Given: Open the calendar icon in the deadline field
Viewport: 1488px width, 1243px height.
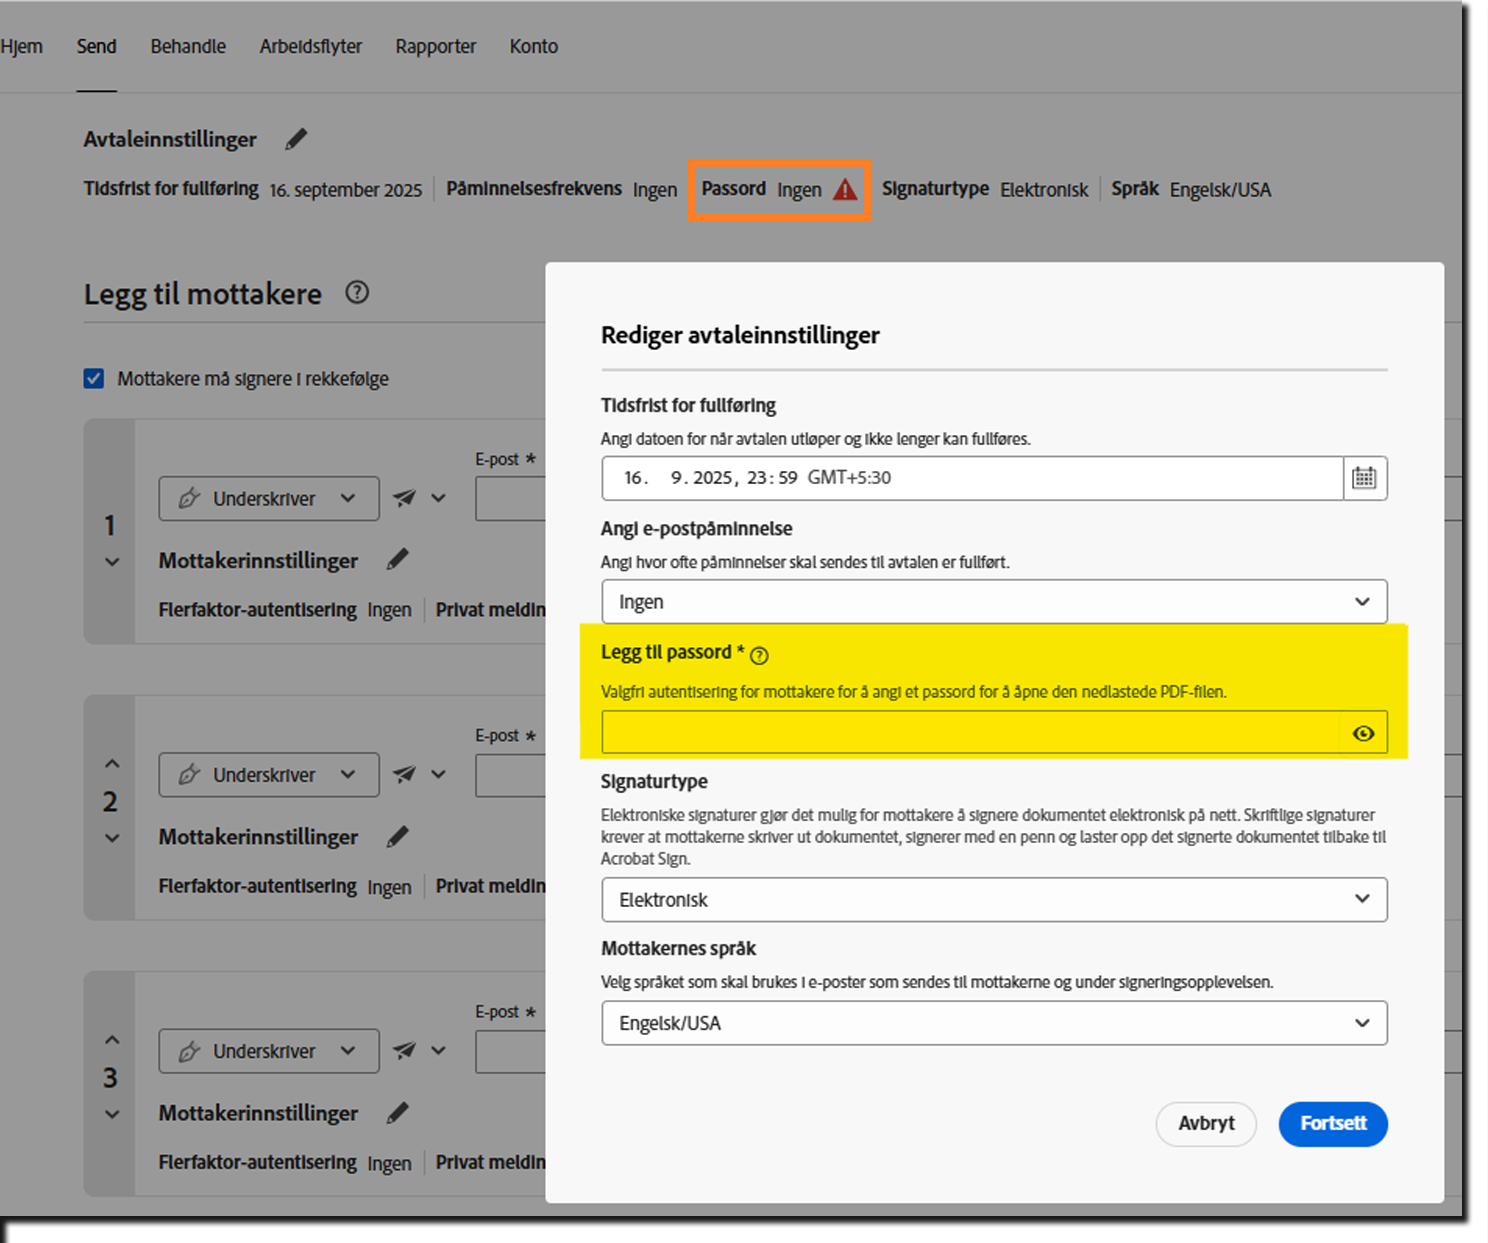Looking at the screenshot, I should click(x=1364, y=478).
